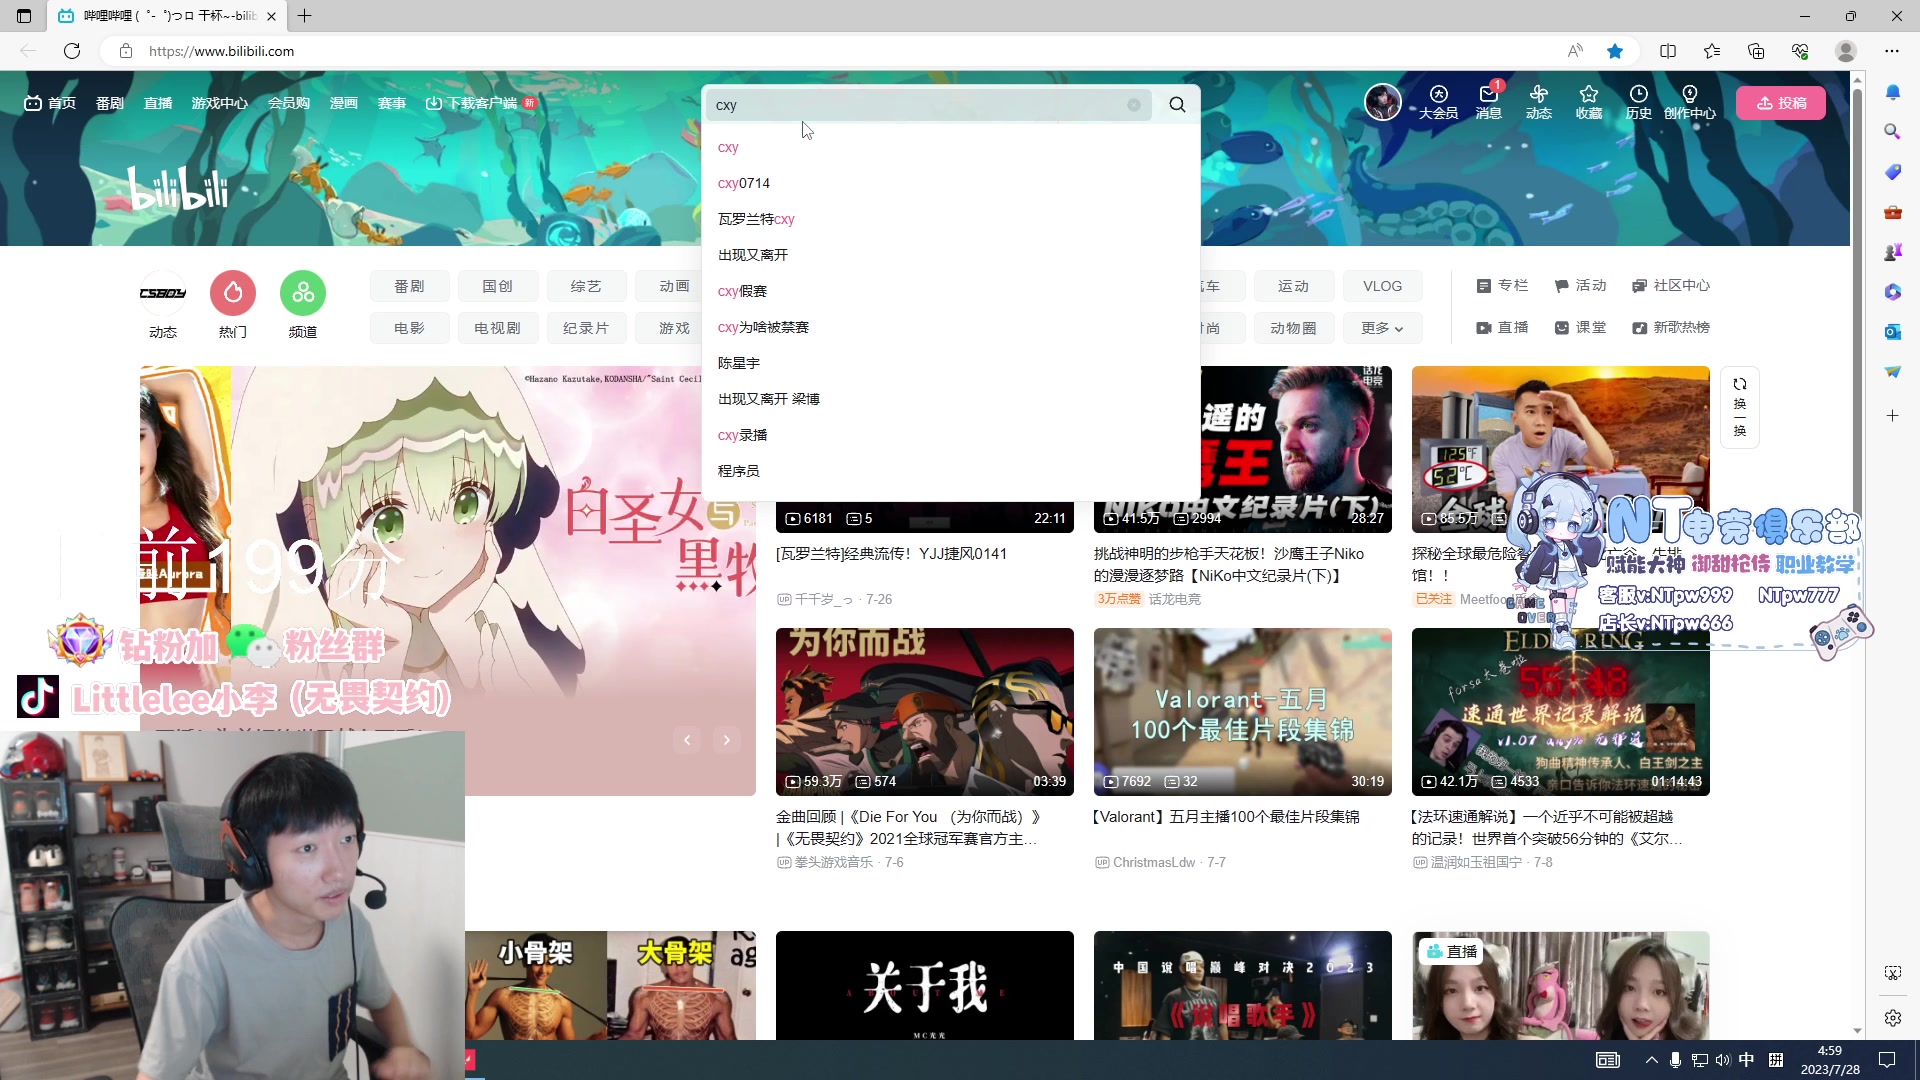1920x1080 pixels.
Task: Open Edge sidebar settings gear
Action: pyautogui.click(x=1893, y=1018)
